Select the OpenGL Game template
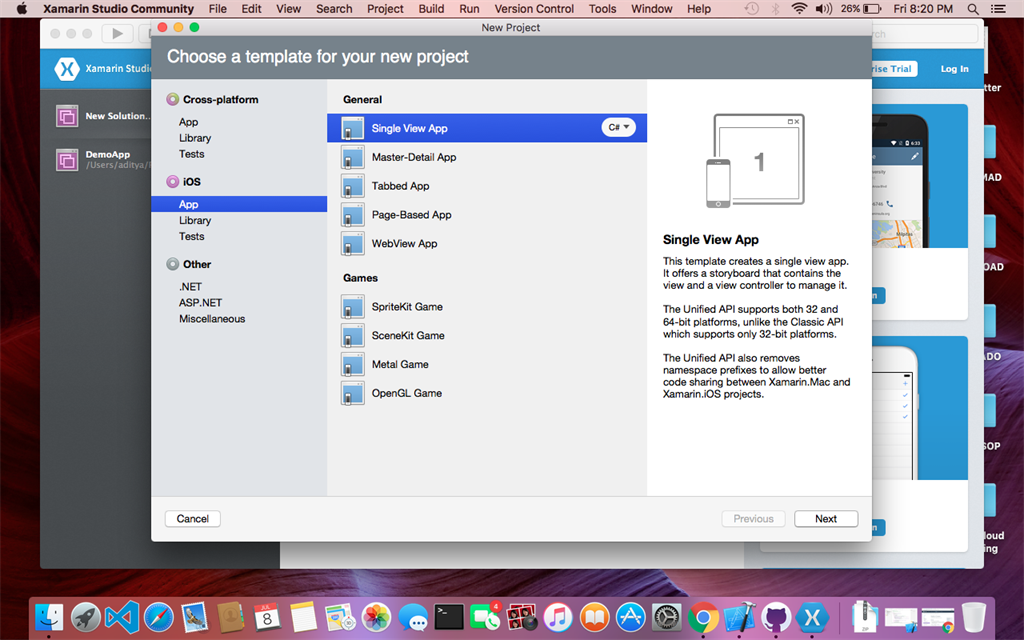The image size is (1024, 640). click(x=487, y=392)
